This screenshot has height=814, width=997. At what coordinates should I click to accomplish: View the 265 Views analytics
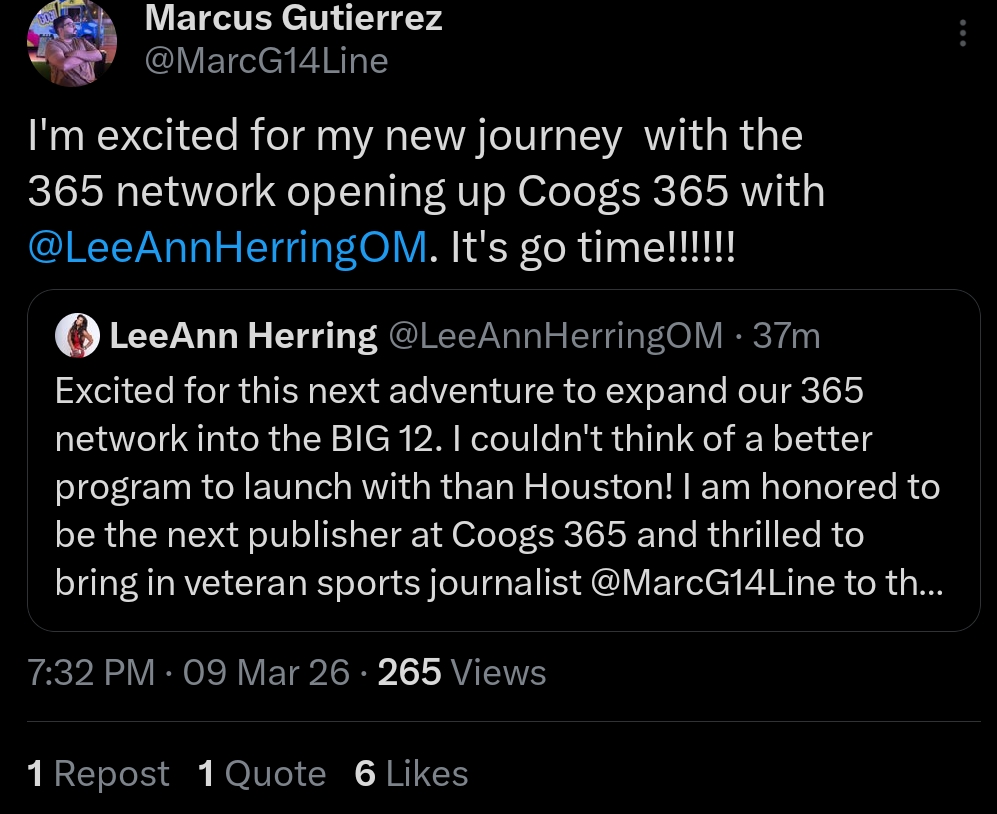462,672
